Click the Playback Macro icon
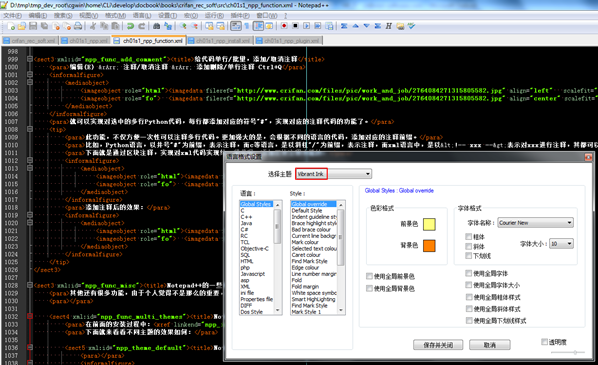The height and width of the screenshot is (365, 598). (x=306, y=26)
